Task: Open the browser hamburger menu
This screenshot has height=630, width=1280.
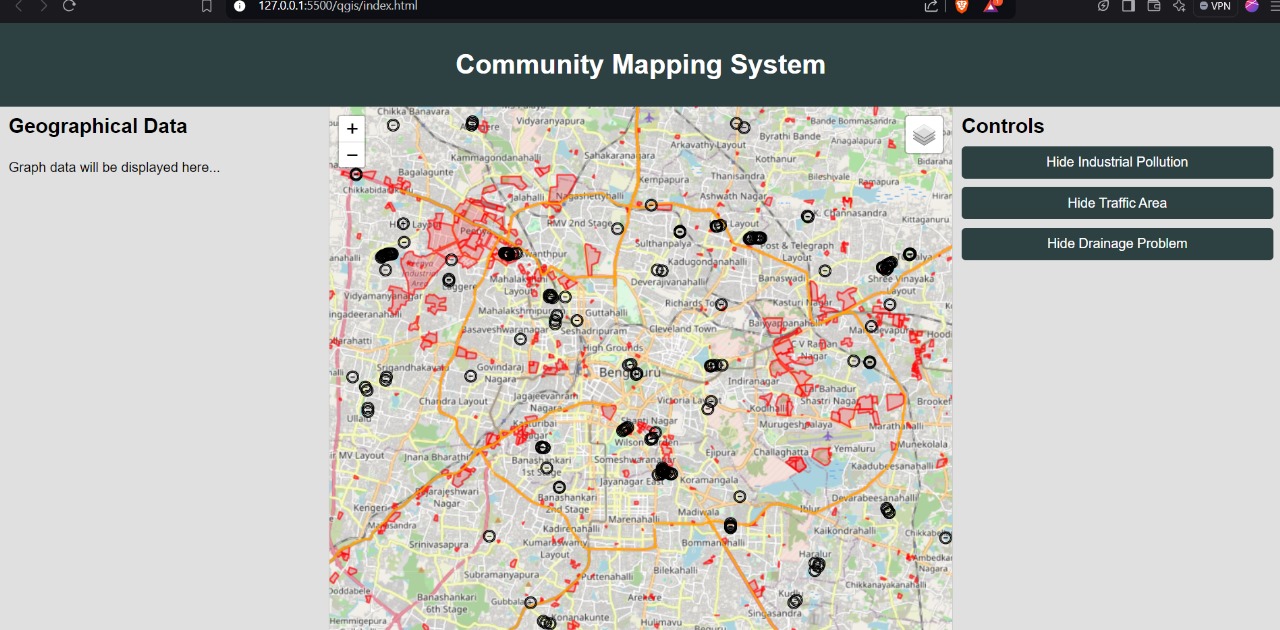Action: pos(1273,6)
